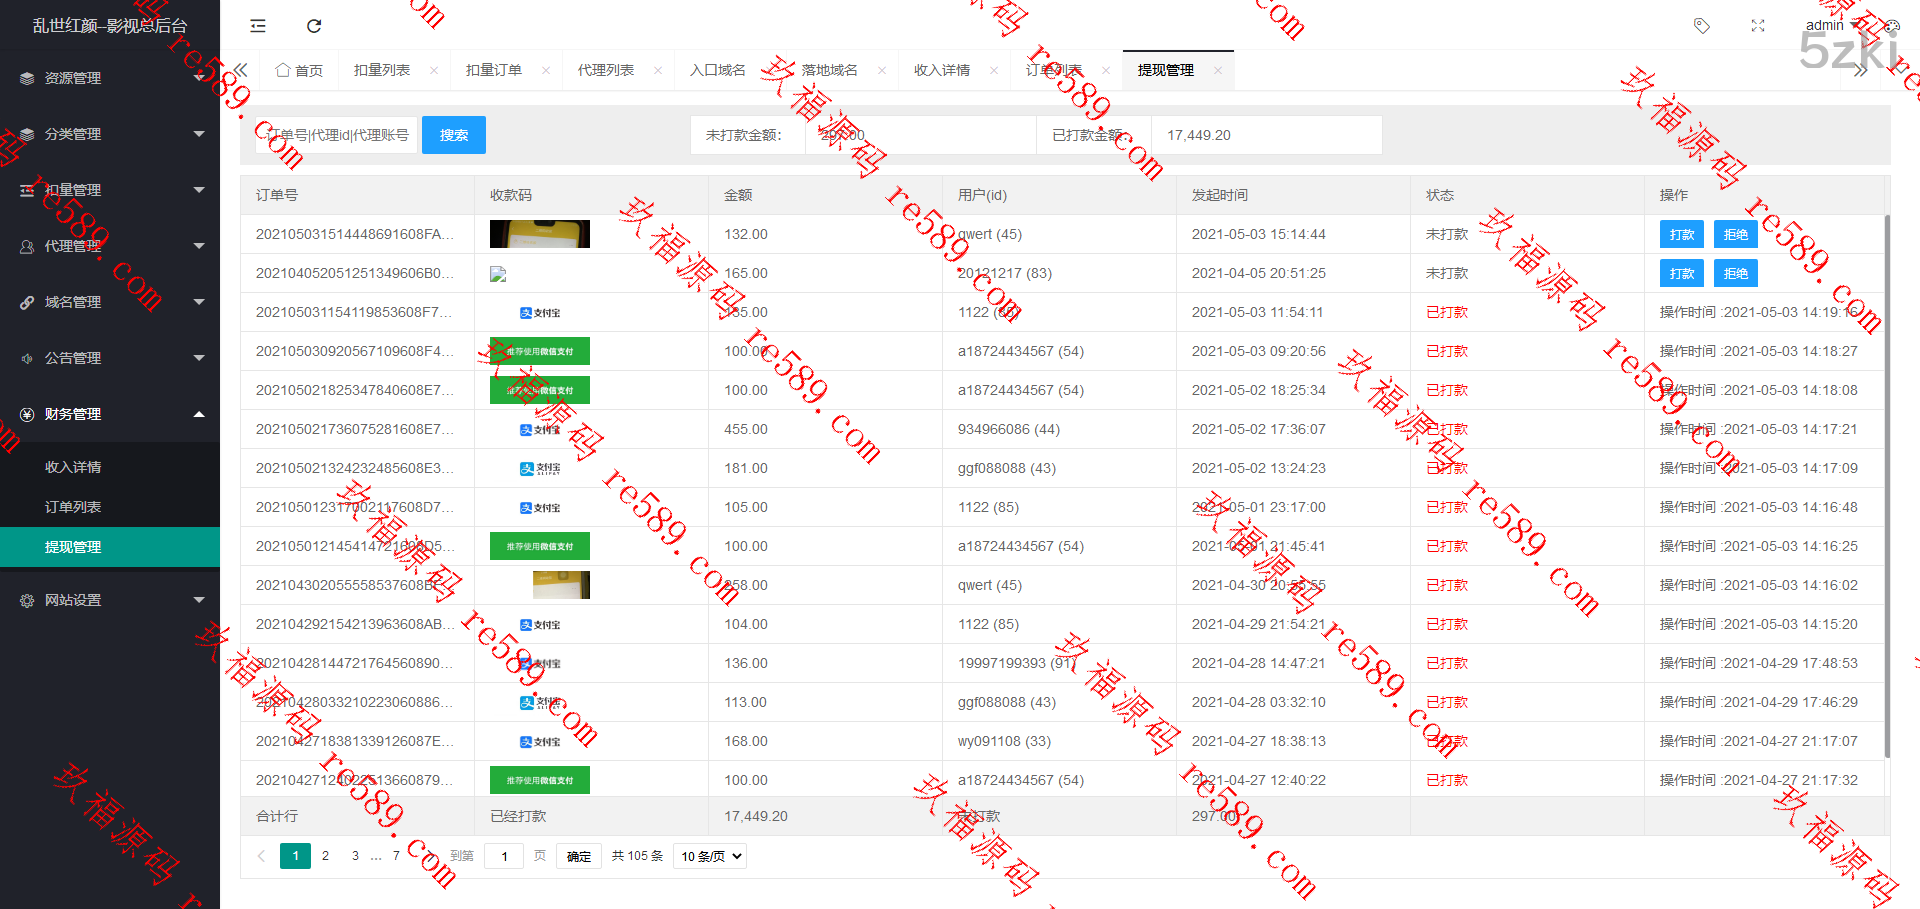Collapse the 财务管理 sidebar menu arrow
Viewport: 1920px width, 909px height.
(199, 414)
